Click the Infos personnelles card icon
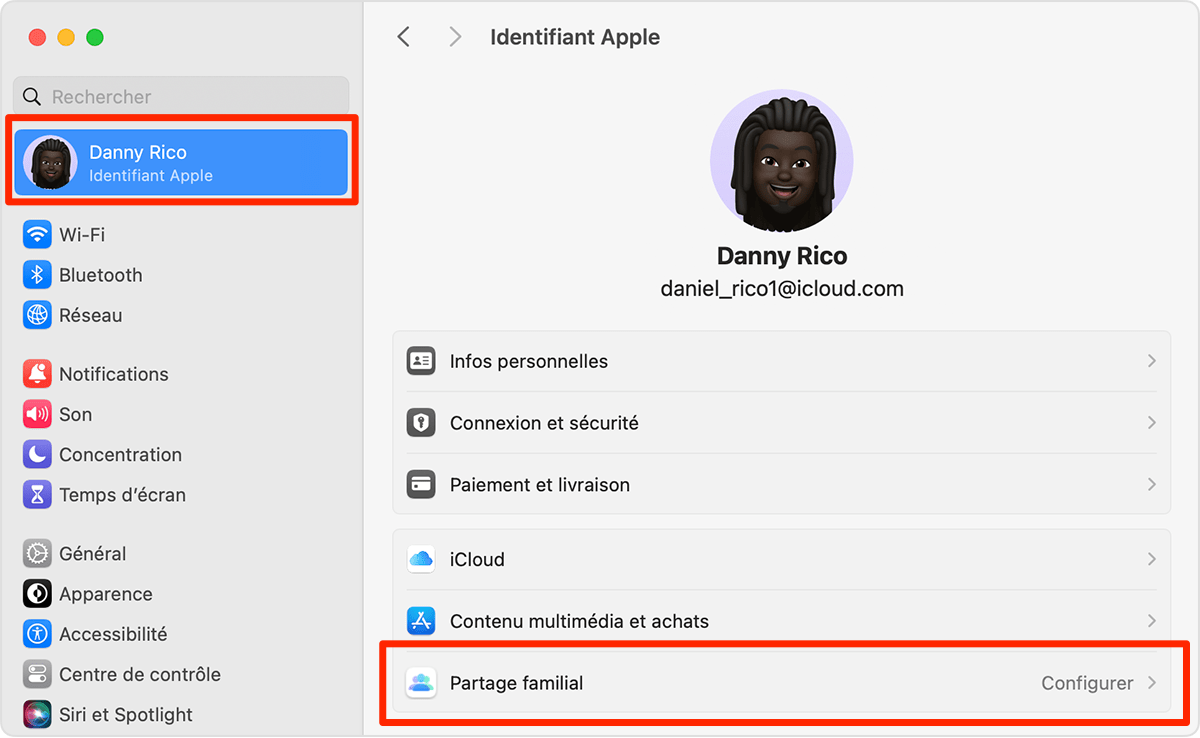The image size is (1200, 738). tap(421, 361)
